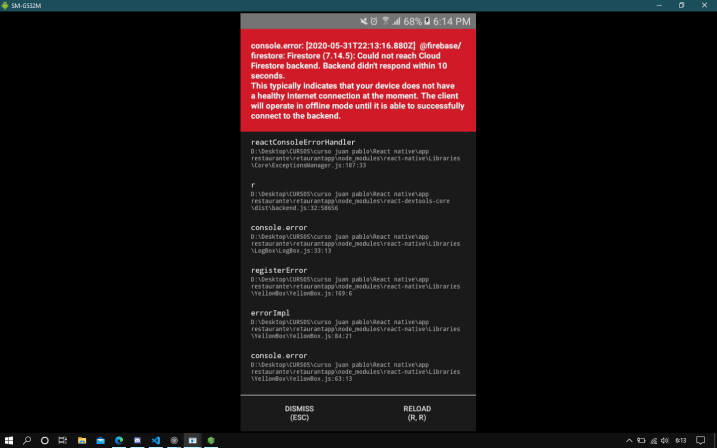Switch to Microsoft Edge on the taskbar
Image resolution: width=717 pixels, height=448 pixels.
[x=119, y=440]
